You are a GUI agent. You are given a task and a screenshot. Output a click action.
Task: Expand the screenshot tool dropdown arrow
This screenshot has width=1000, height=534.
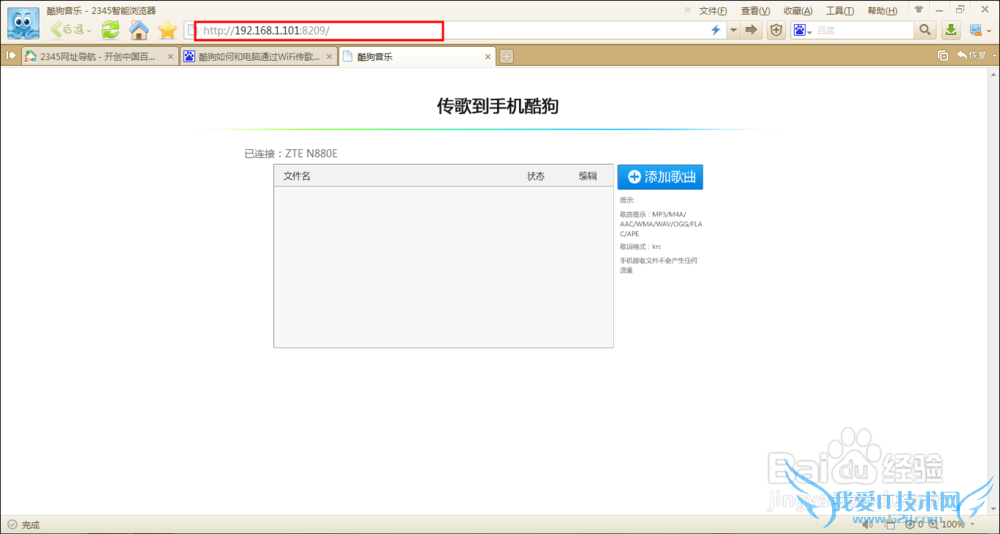tap(990, 30)
